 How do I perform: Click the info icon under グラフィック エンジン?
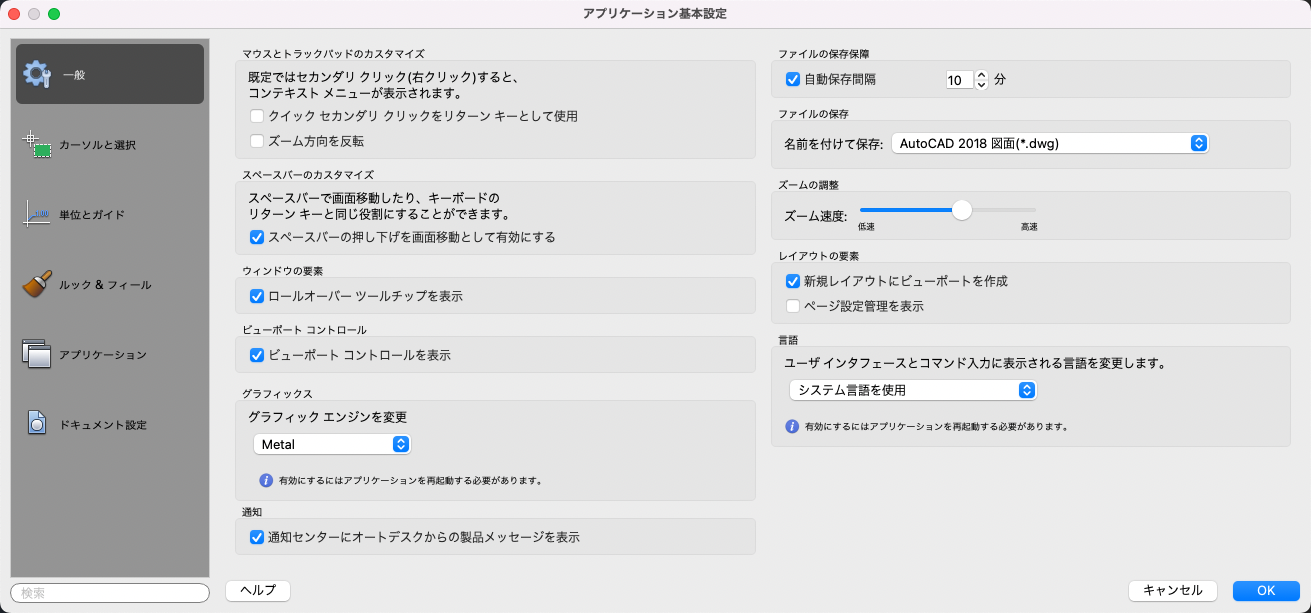point(266,480)
